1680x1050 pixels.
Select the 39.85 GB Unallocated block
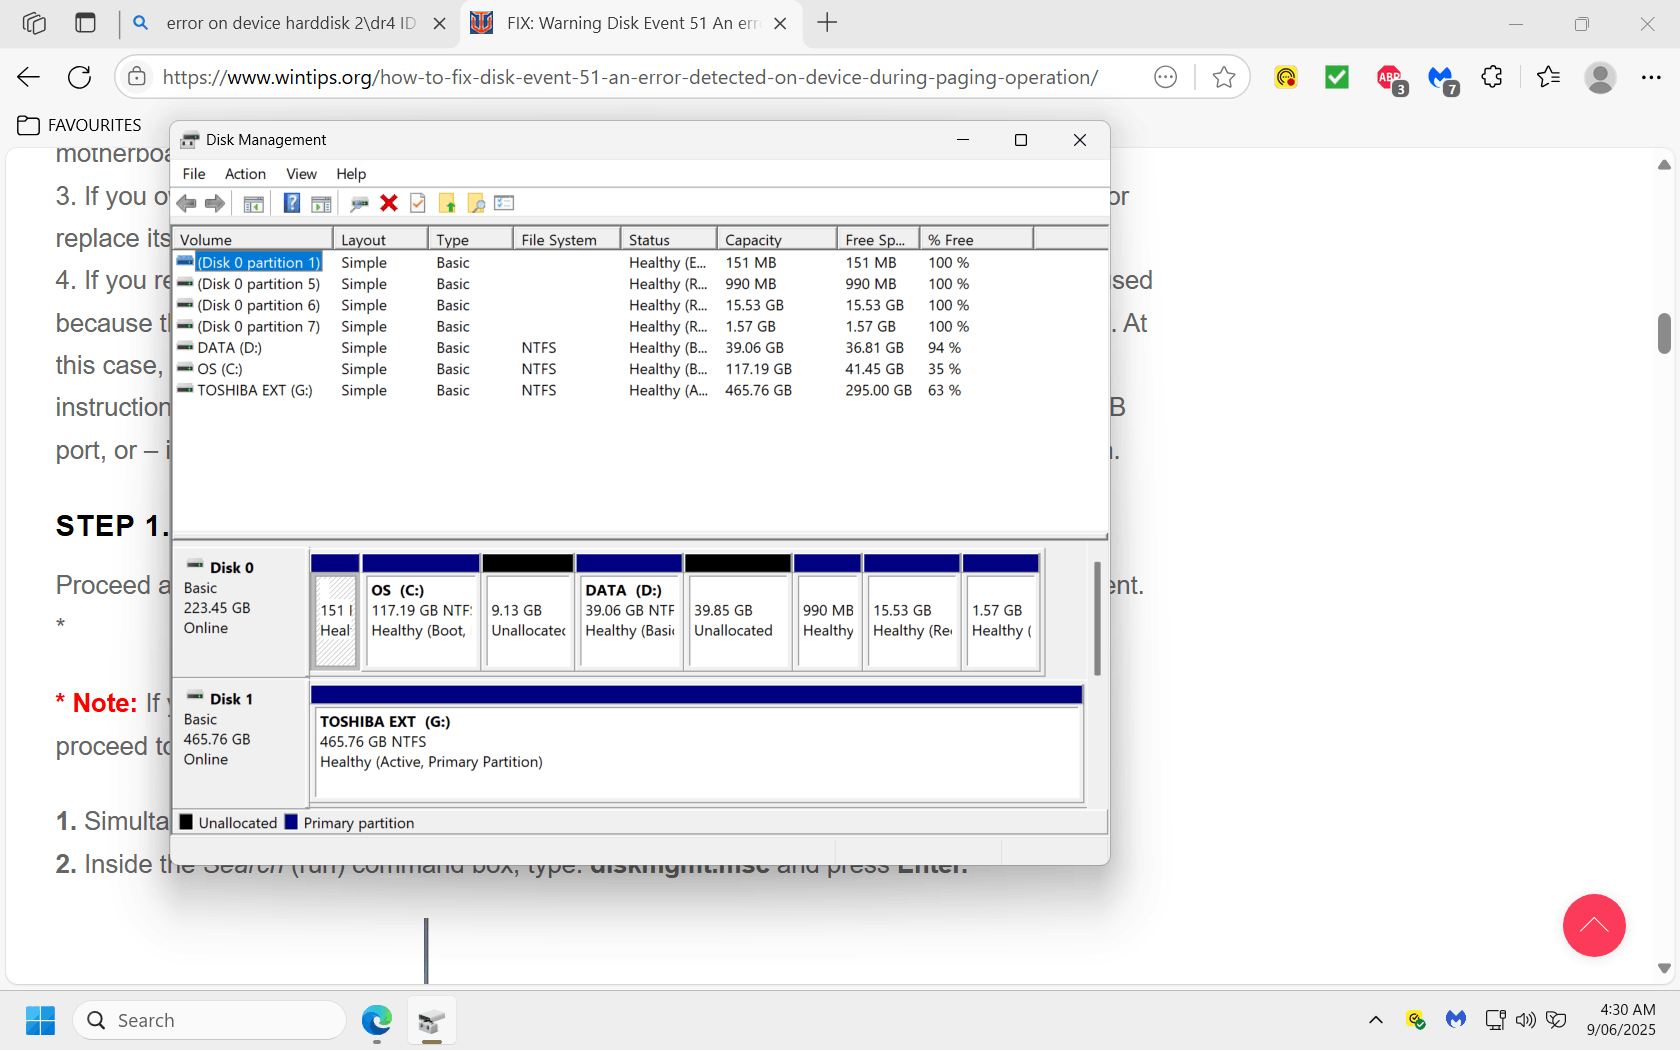738,610
